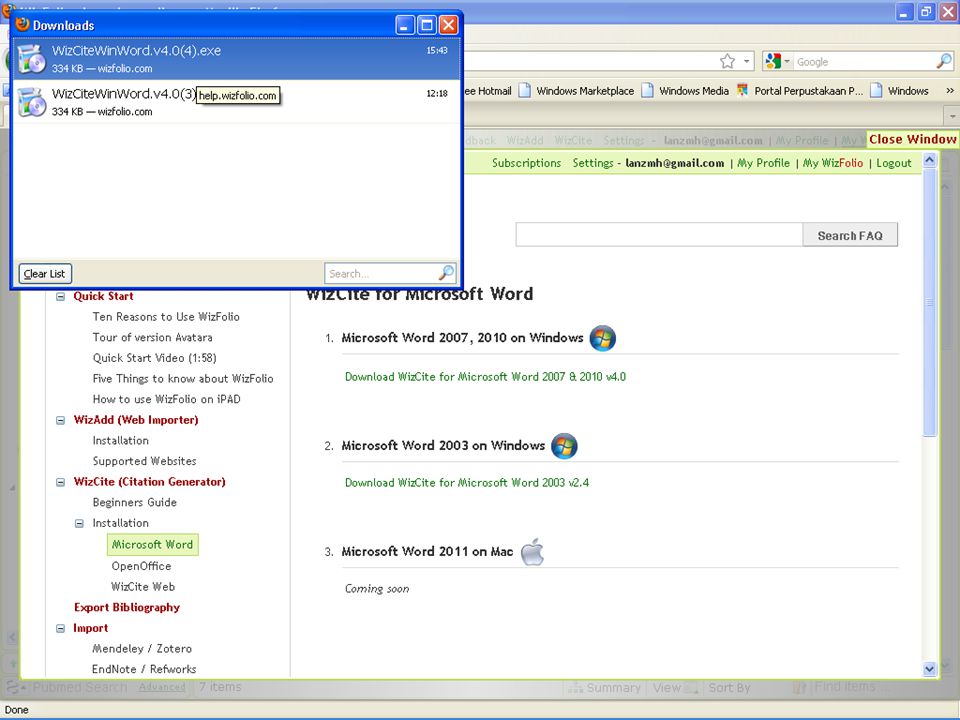Click the help page scroll up arrow
This screenshot has height=720, width=960.
point(929,160)
